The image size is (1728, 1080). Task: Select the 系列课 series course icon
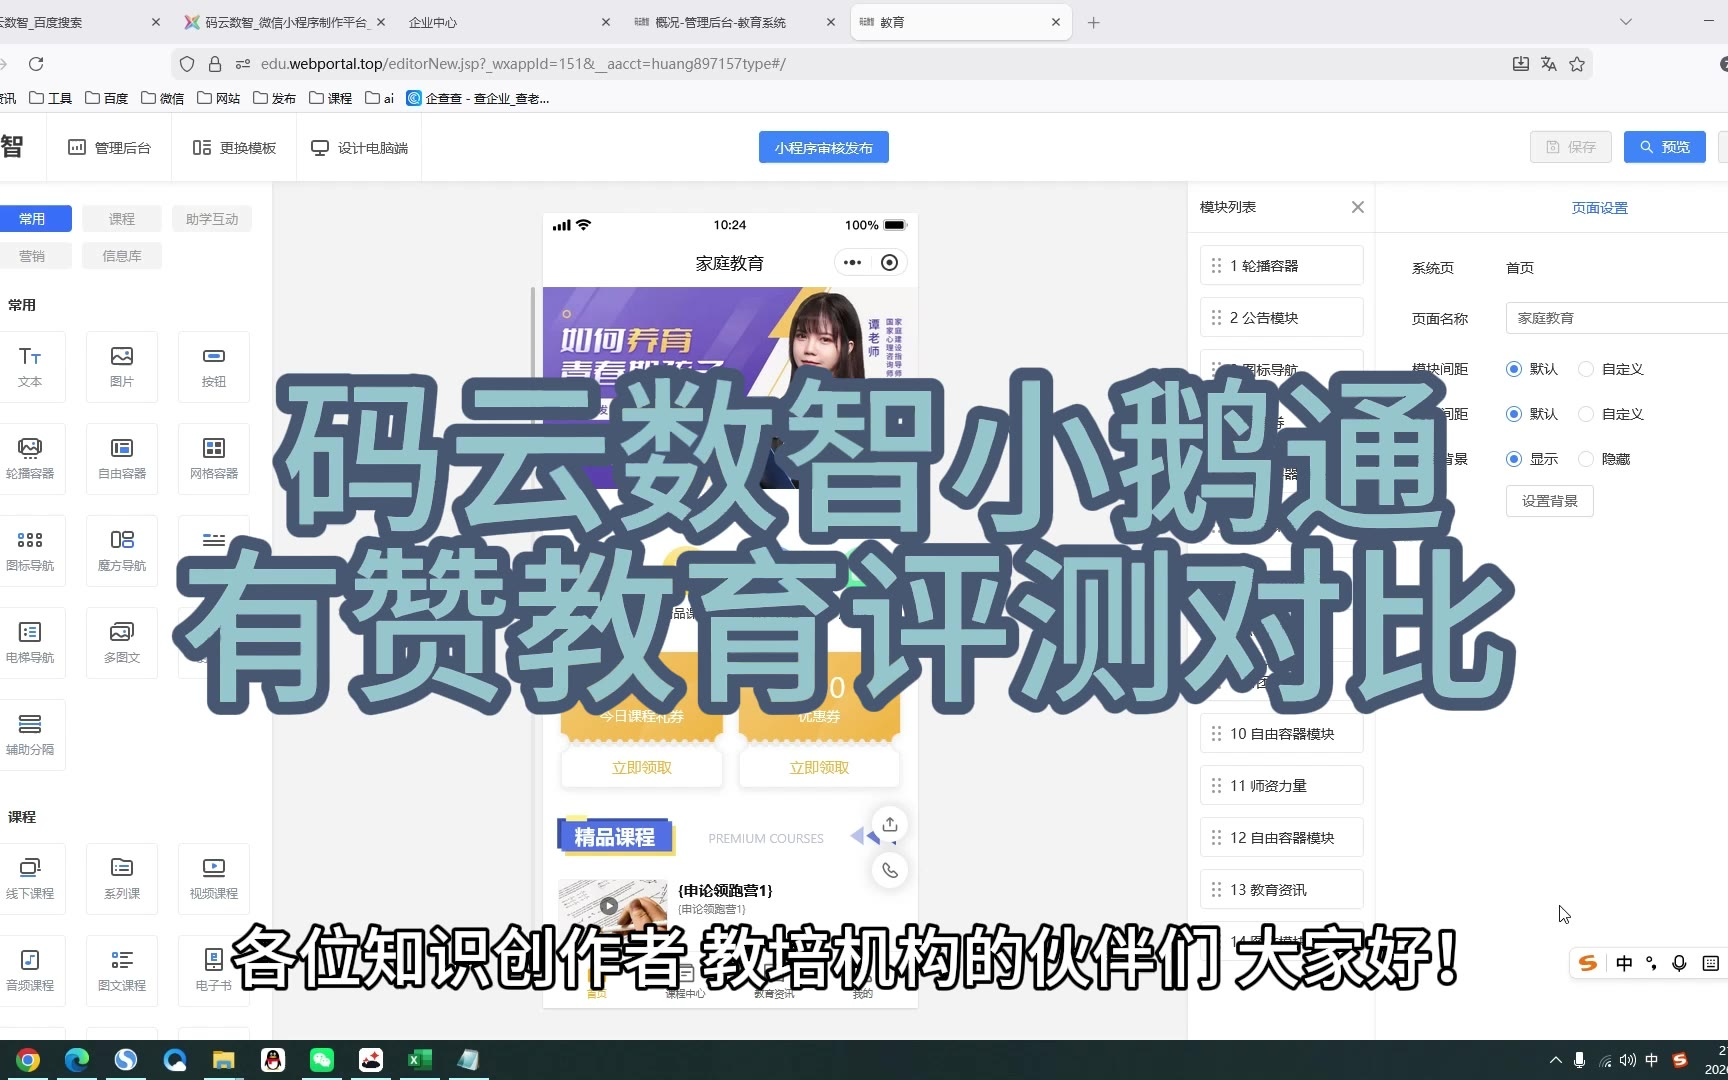(x=121, y=878)
